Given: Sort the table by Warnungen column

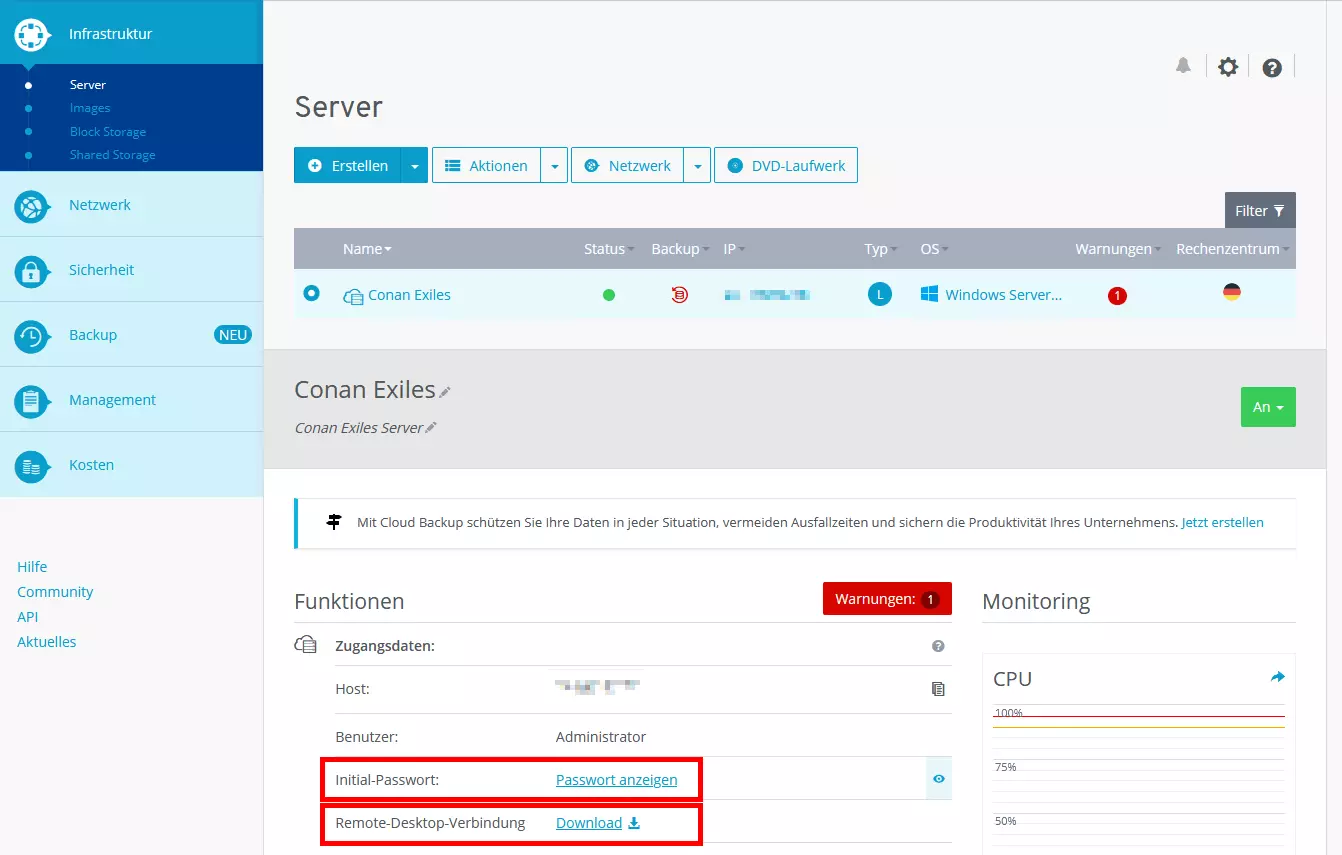Looking at the screenshot, I should [x=1119, y=249].
